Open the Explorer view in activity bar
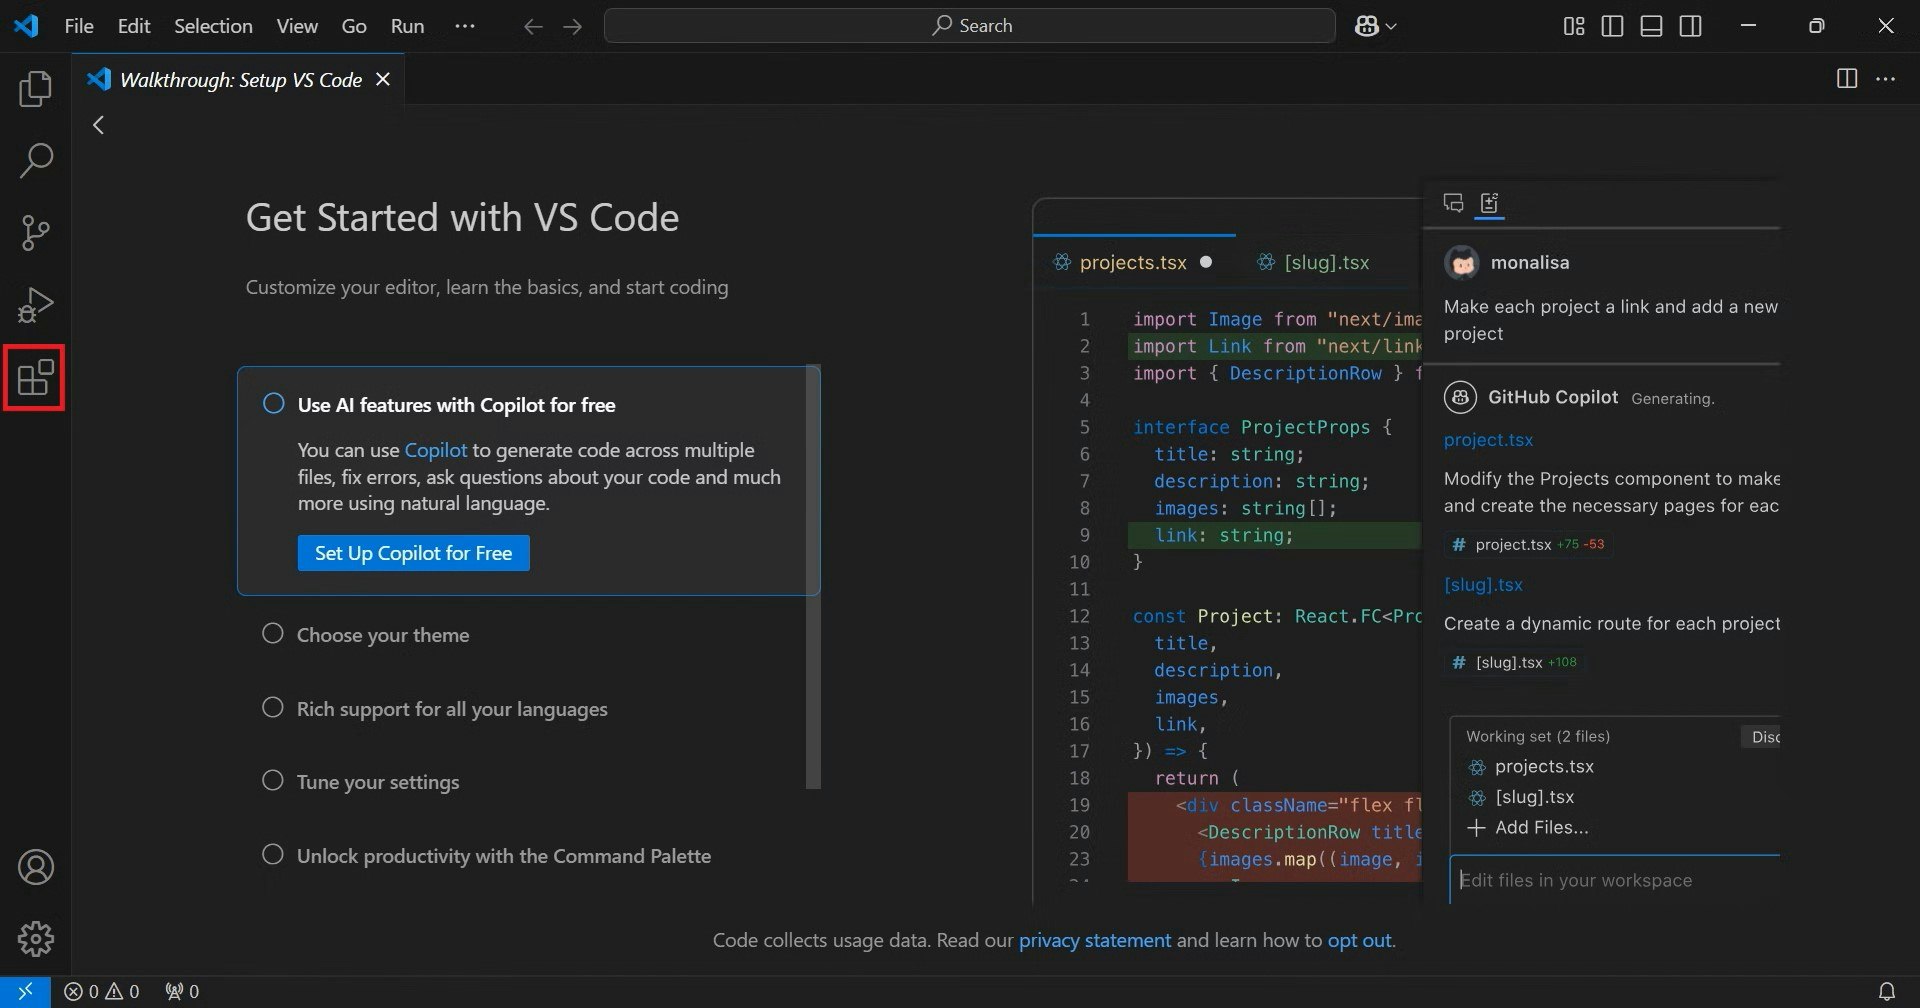This screenshot has height=1008, width=1920. [x=36, y=89]
